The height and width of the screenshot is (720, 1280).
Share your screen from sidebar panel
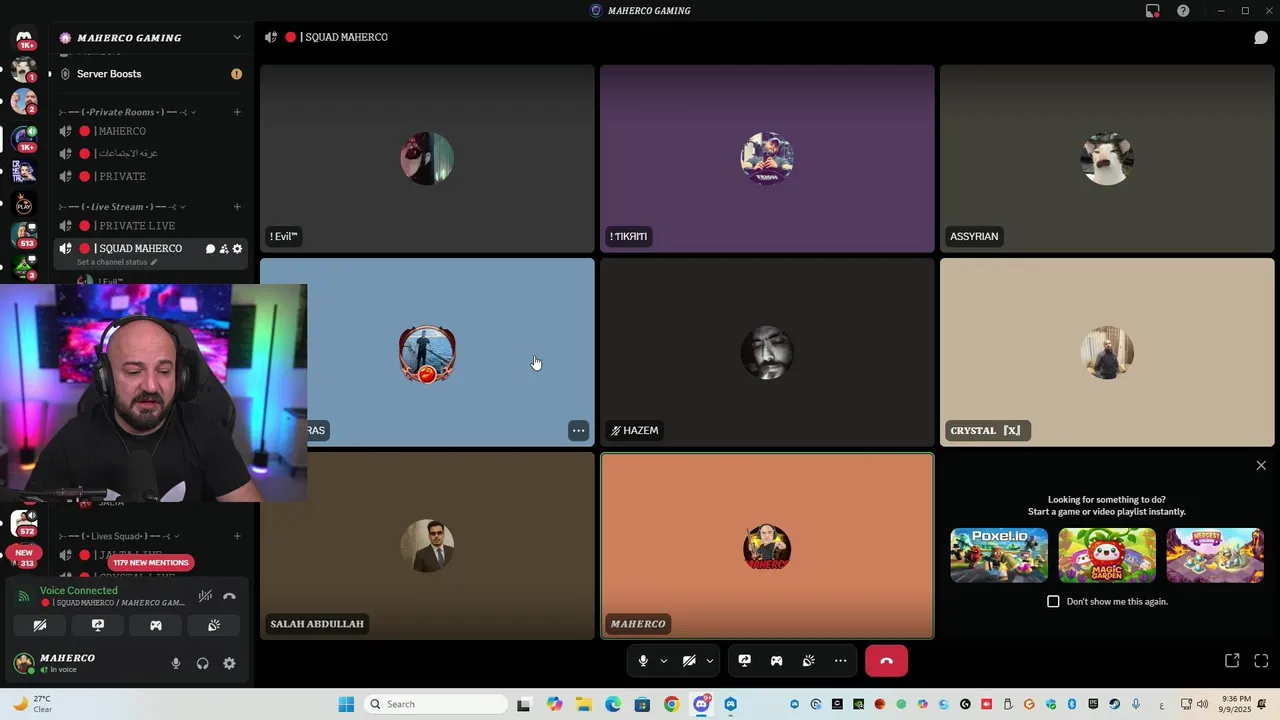tap(98, 625)
